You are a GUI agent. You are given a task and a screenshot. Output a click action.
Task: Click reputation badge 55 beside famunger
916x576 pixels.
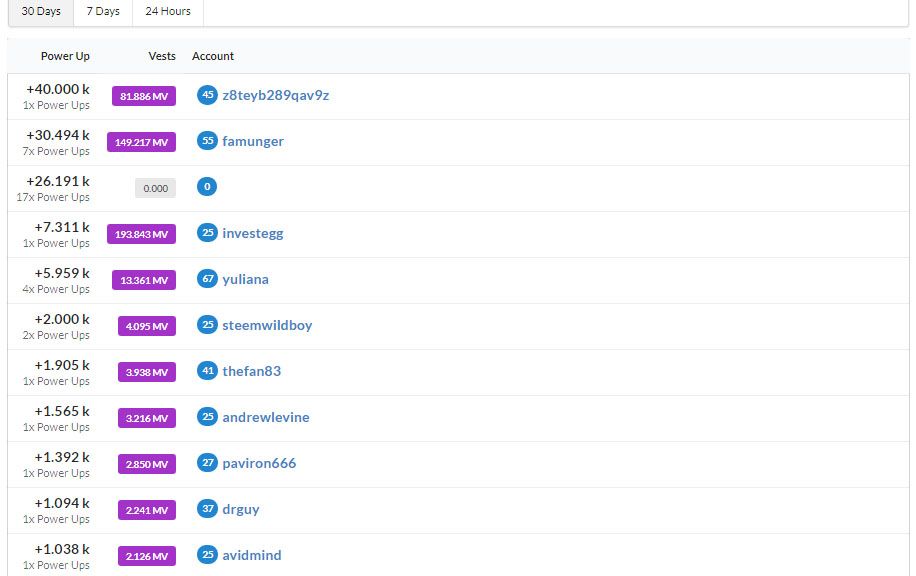(207, 141)
